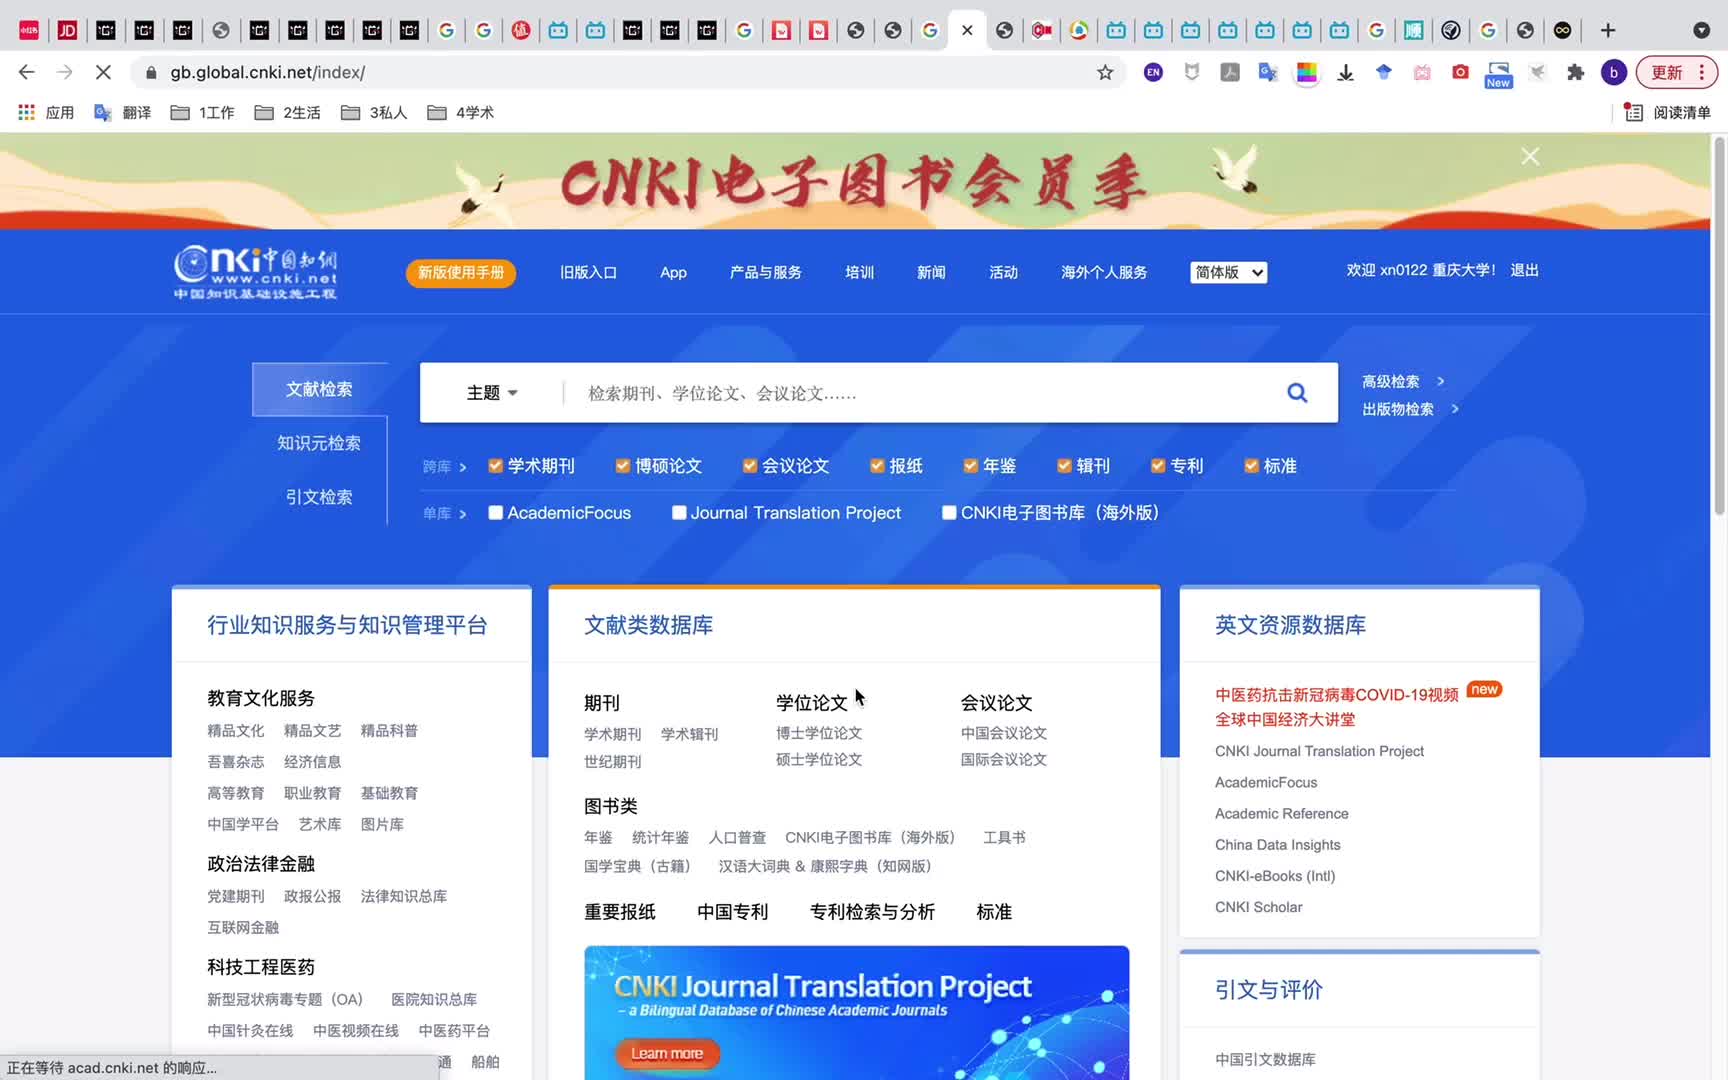Stop loading the page
This screenshot has width=1728, height=1080.
click(x=102, y=72)
